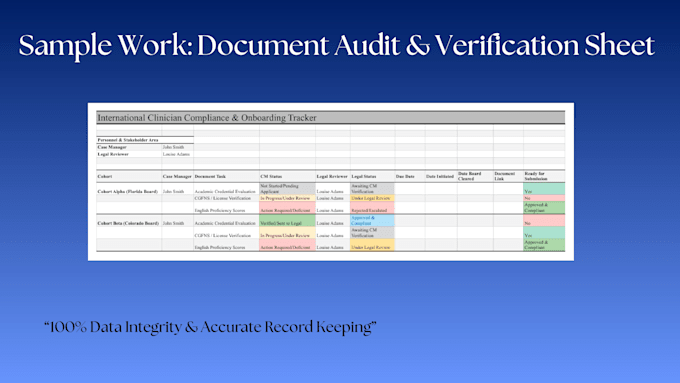Select the blue 'Approved & Compliant' legal status cell
The height and width of the screenshot is (383, 680).
372,221
